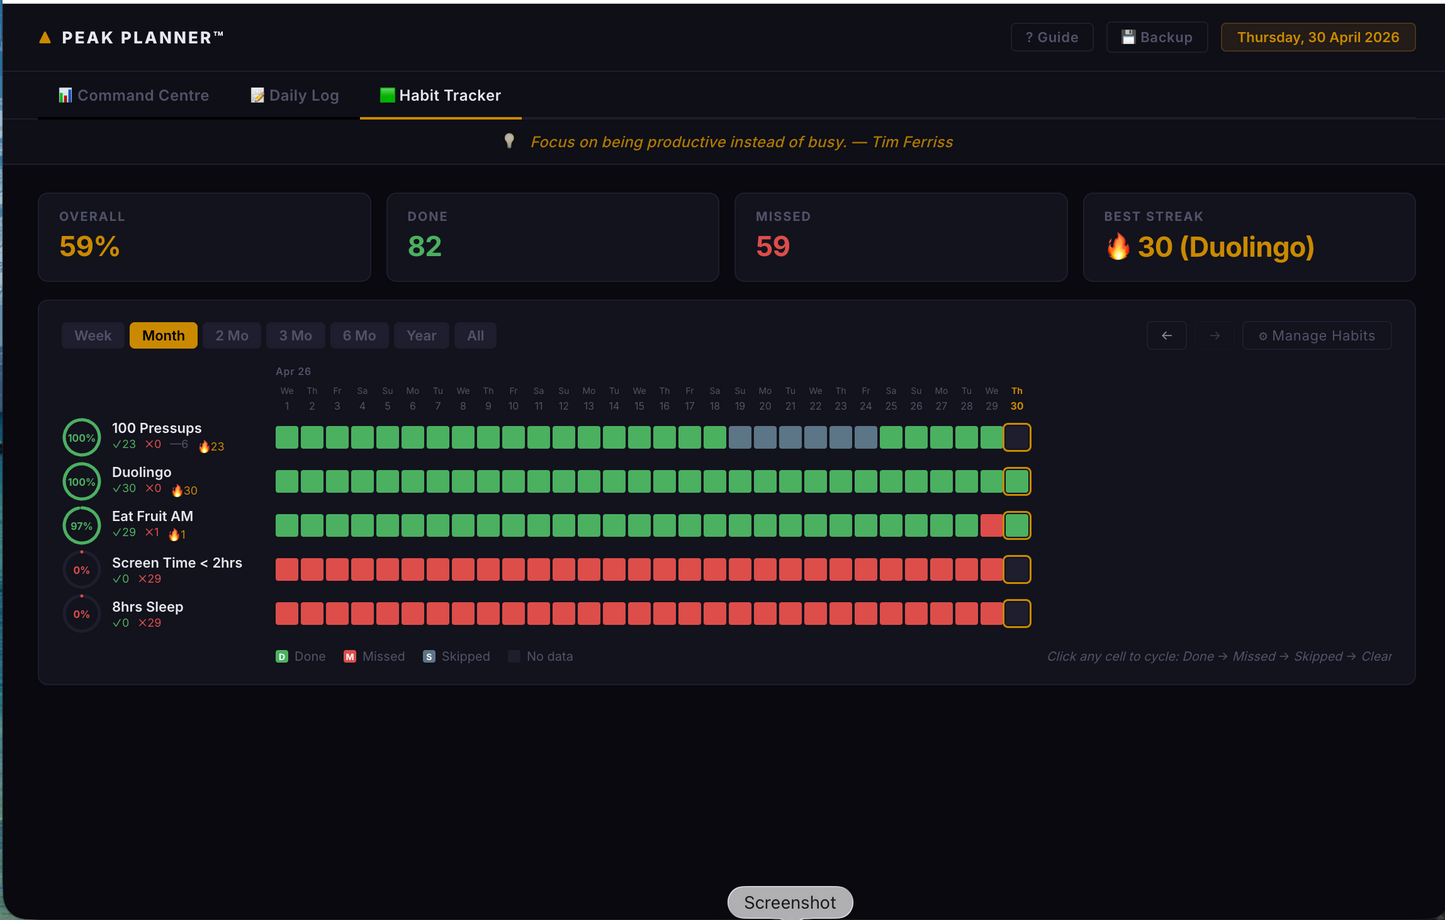
Task: Toggle 8hrs Sleep cell for day 1
Action: click(287, 613)
